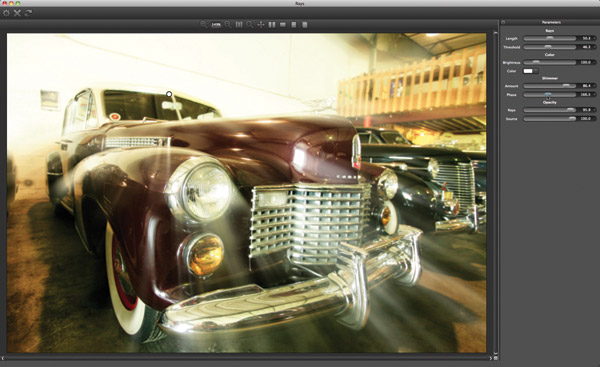Switch to side-by-side split preview
Viewport: 600px width, 367px height.
(x=272, y=24)
